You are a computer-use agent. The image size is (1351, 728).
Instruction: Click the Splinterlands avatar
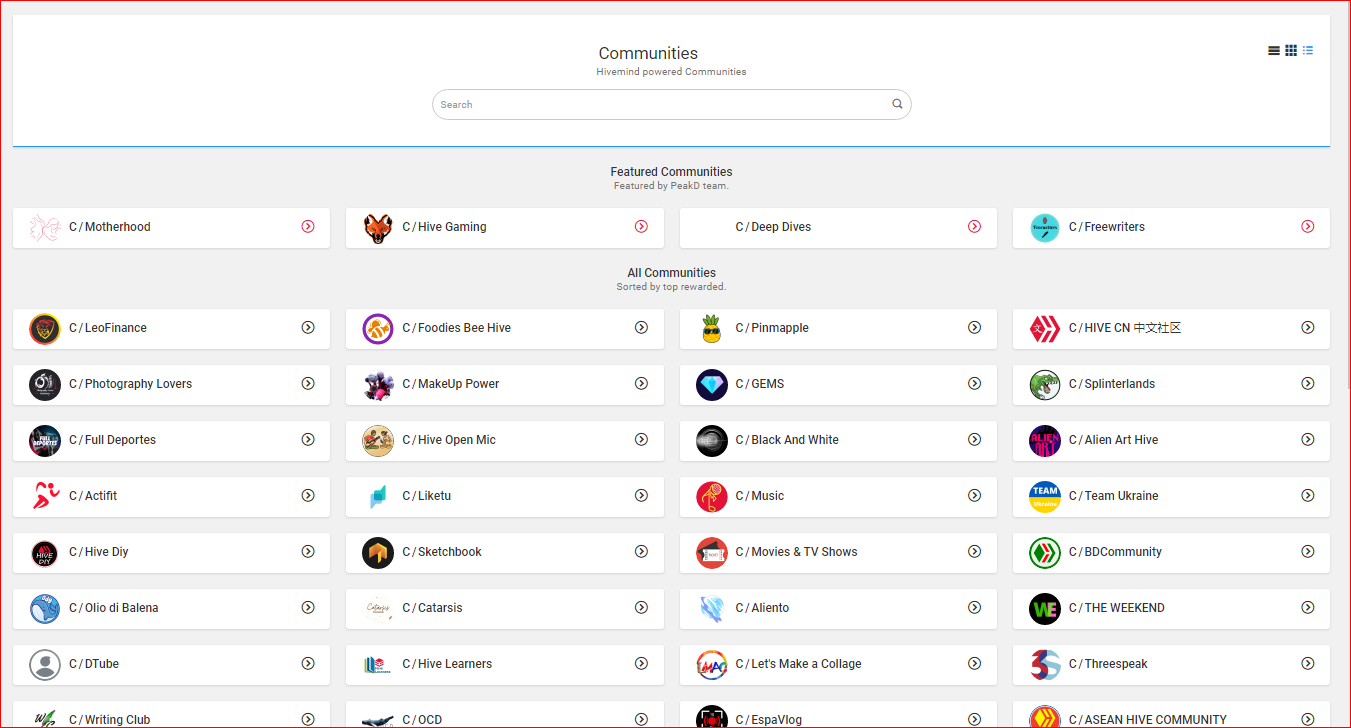1045,385
